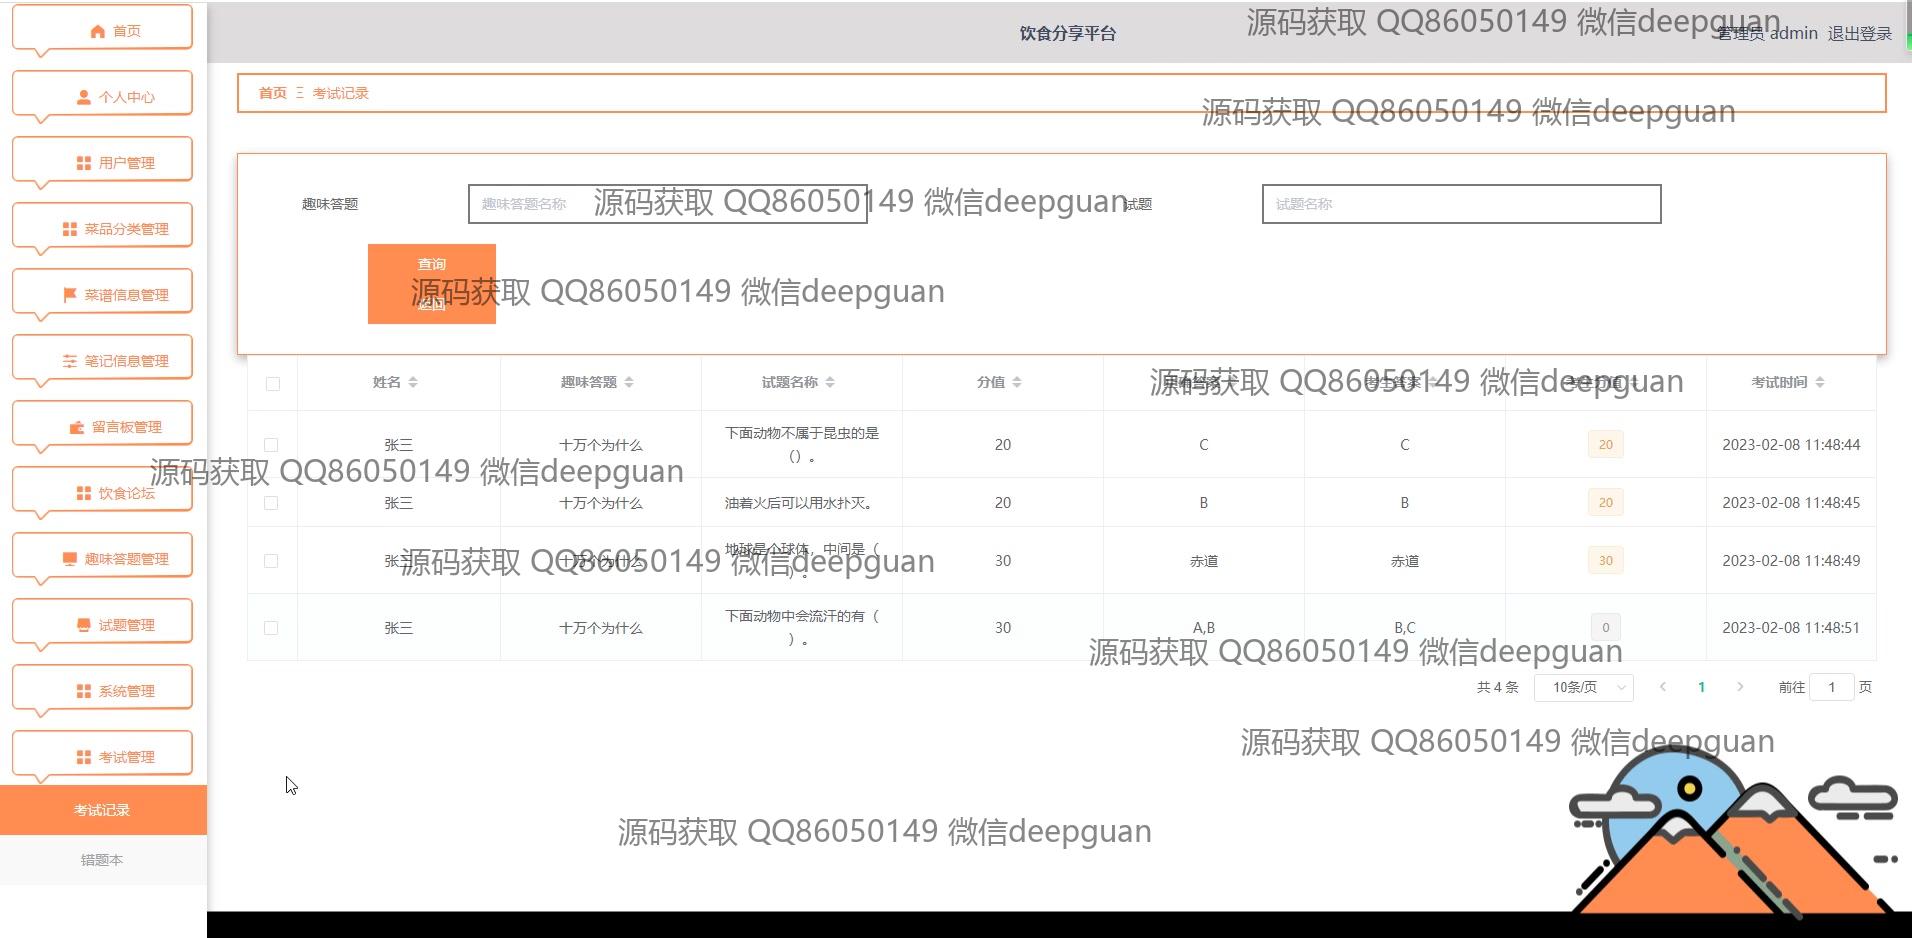
Task: Click the flag icon beside 菜谱信息管理
Action: coord(70,295)
